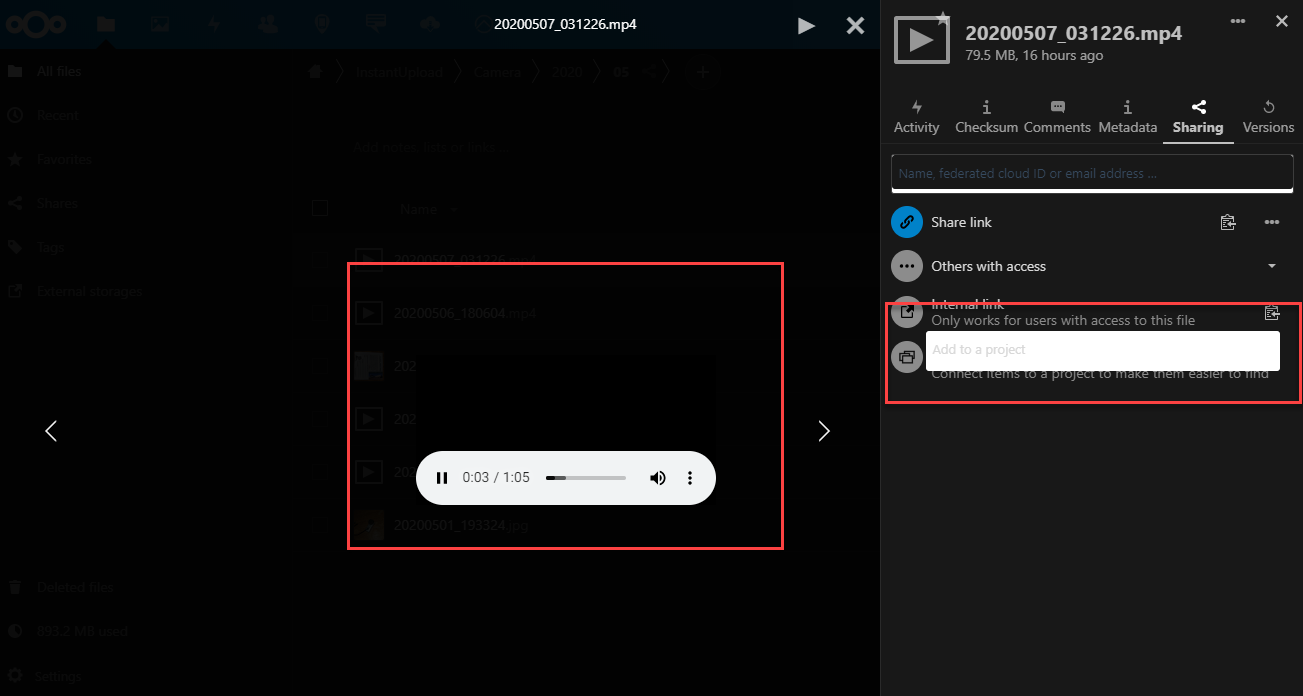Mute the video audio
Image resolution: width=1303 pixels, height=696 pixels.
pyautogui.click(x=658, y=477)
